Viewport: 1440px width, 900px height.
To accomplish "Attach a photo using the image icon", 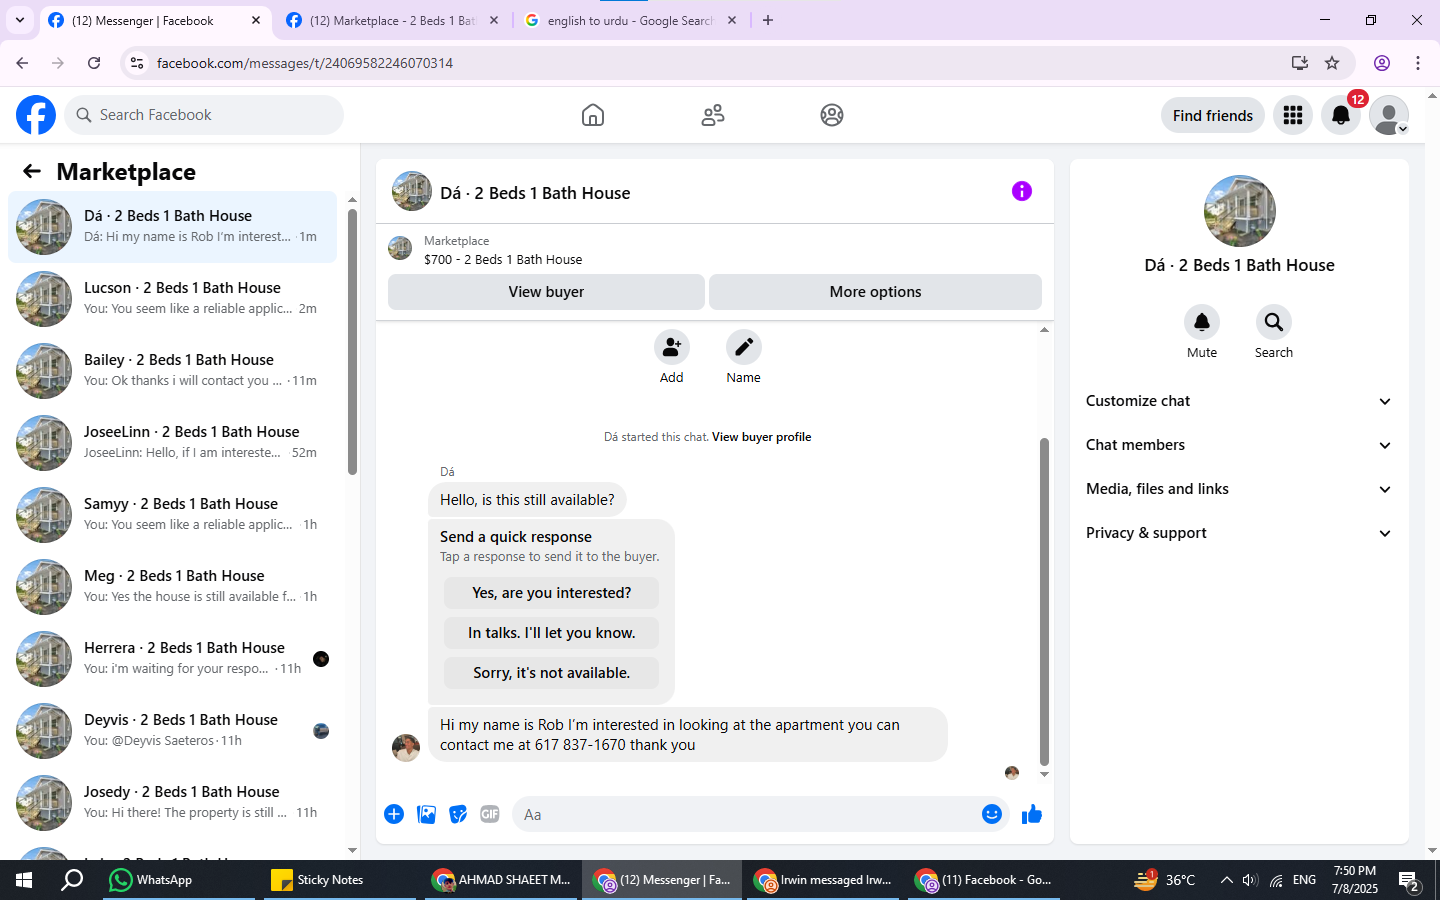I will coord(426,814).
